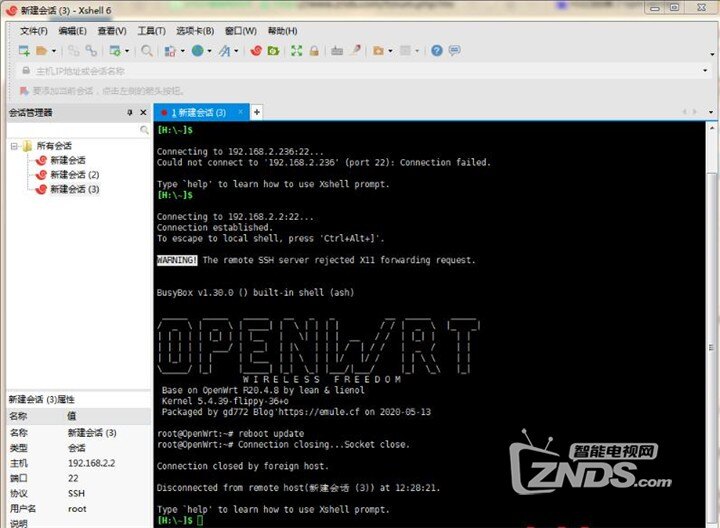Click the username value root in properties
The height and width of the screenshot is (528, 720).
77,509
